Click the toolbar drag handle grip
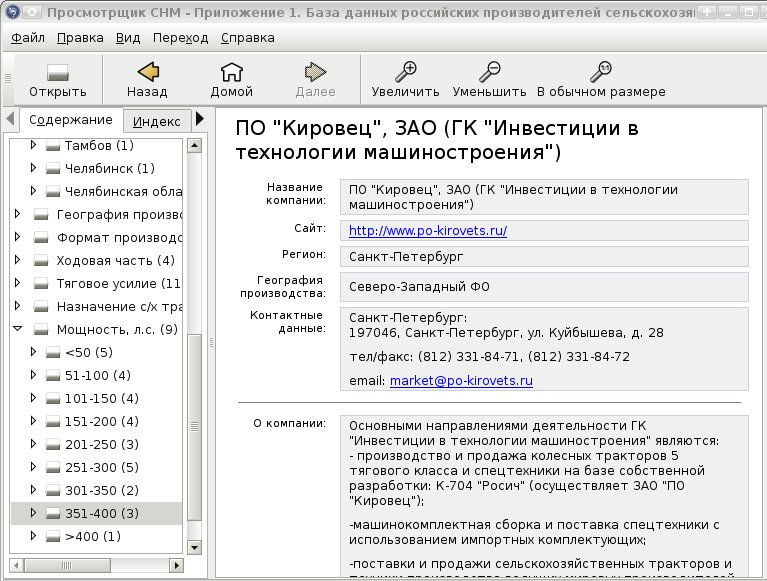 click(8, 78)
